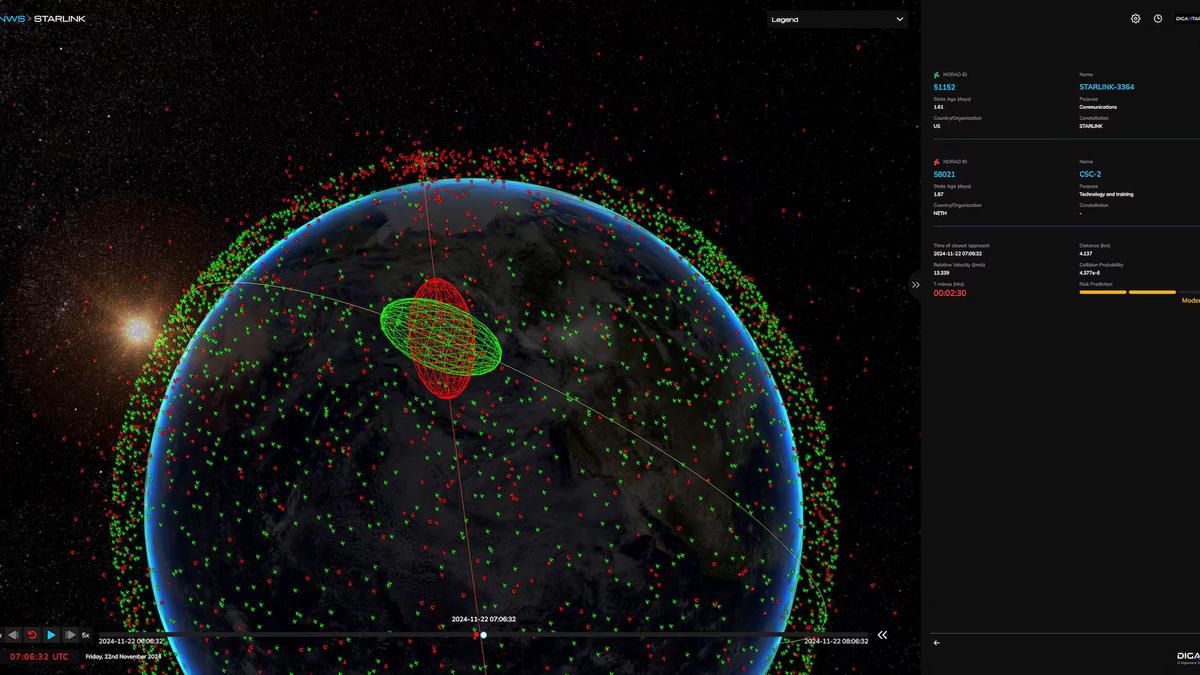Image resolution: width=1200 pixels, height=675 pixels.
Task: Collapse the details sidebar with its chevron
Action: tap(916, 285)
